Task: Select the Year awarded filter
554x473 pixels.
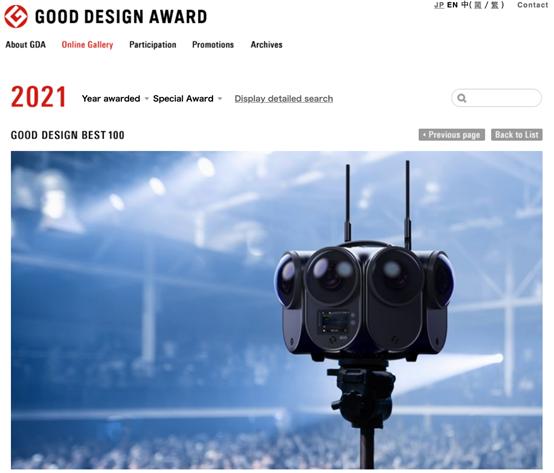Action: (x=111, y=99)
